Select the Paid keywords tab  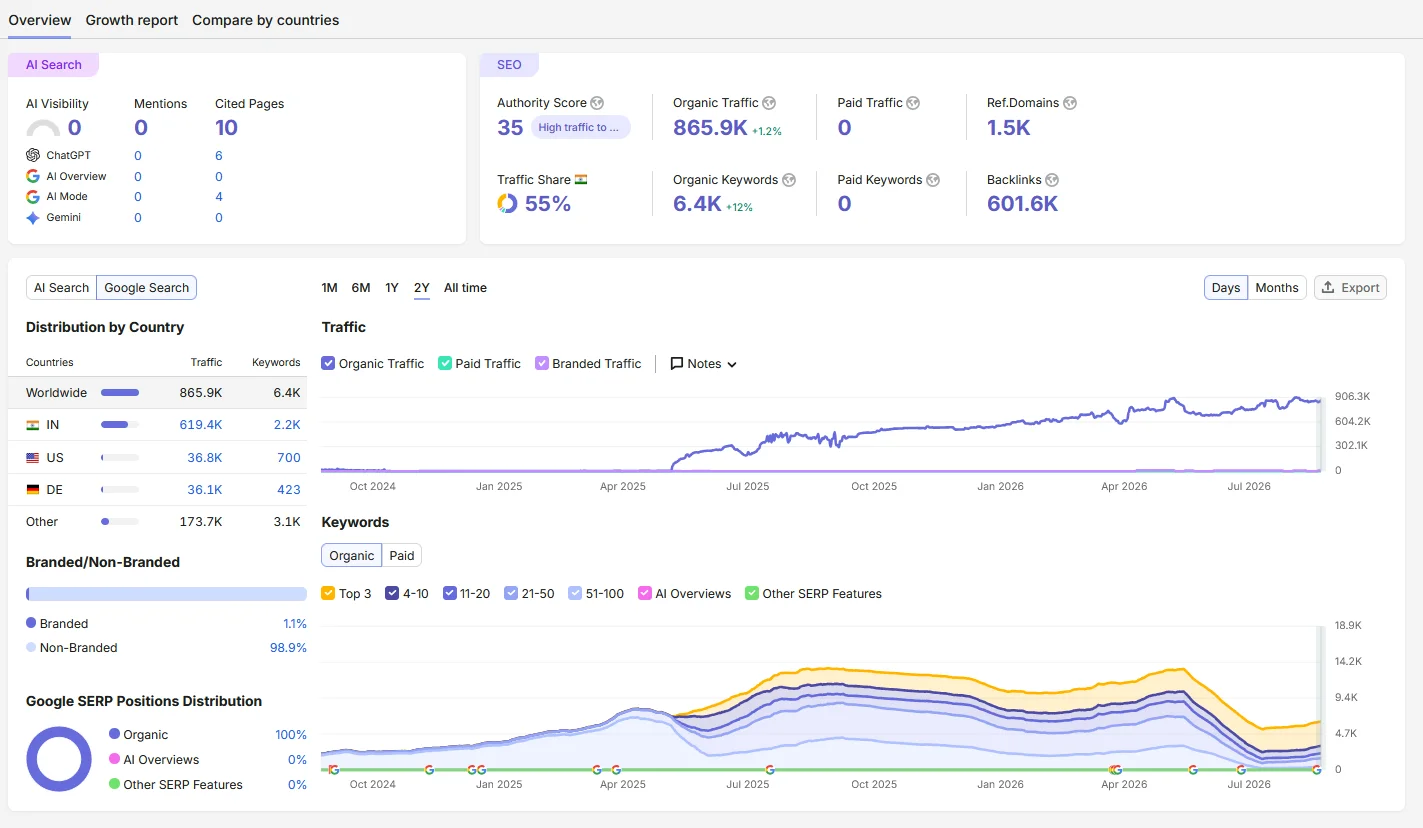click(402, 556)
